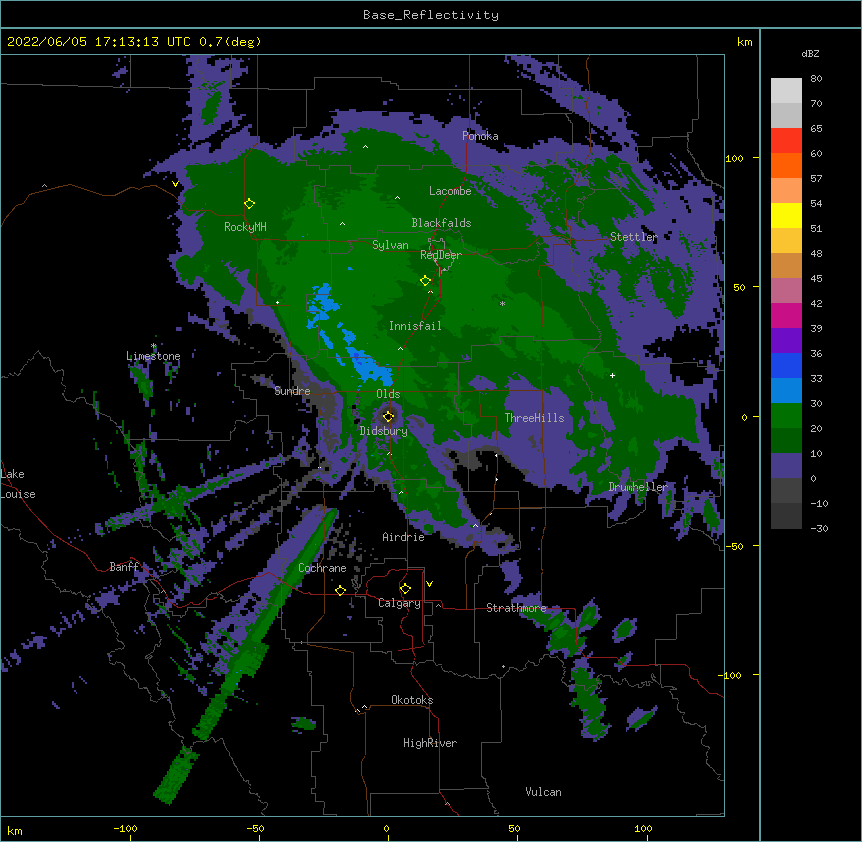
Task: Select the yellow 54 dBZ legend swatch
Action: click(786, 215)
